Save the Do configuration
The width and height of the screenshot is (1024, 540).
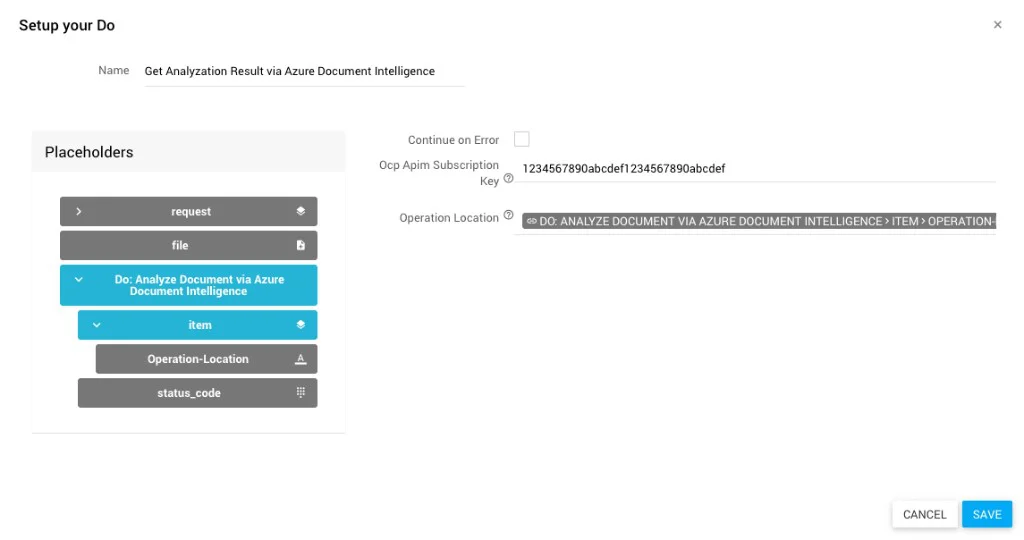click(986, 514)
